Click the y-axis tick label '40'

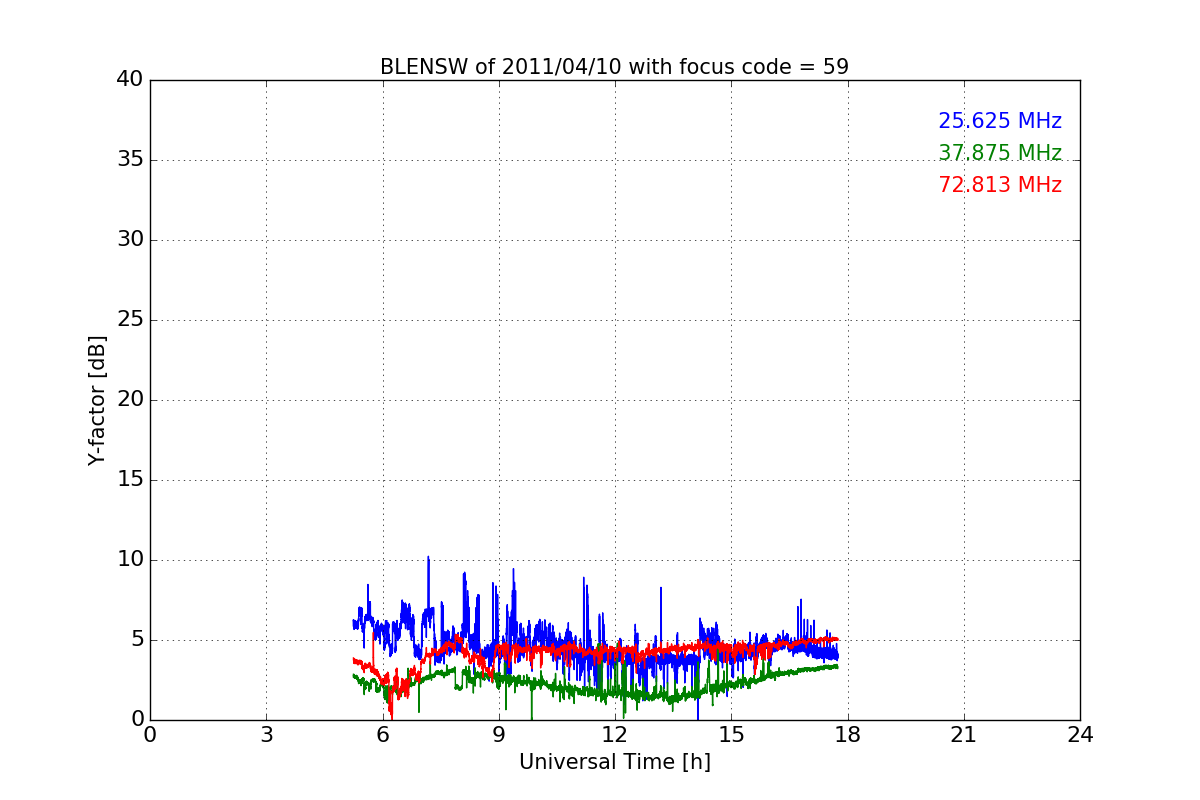pyautogui.click(x=130, y=80)
